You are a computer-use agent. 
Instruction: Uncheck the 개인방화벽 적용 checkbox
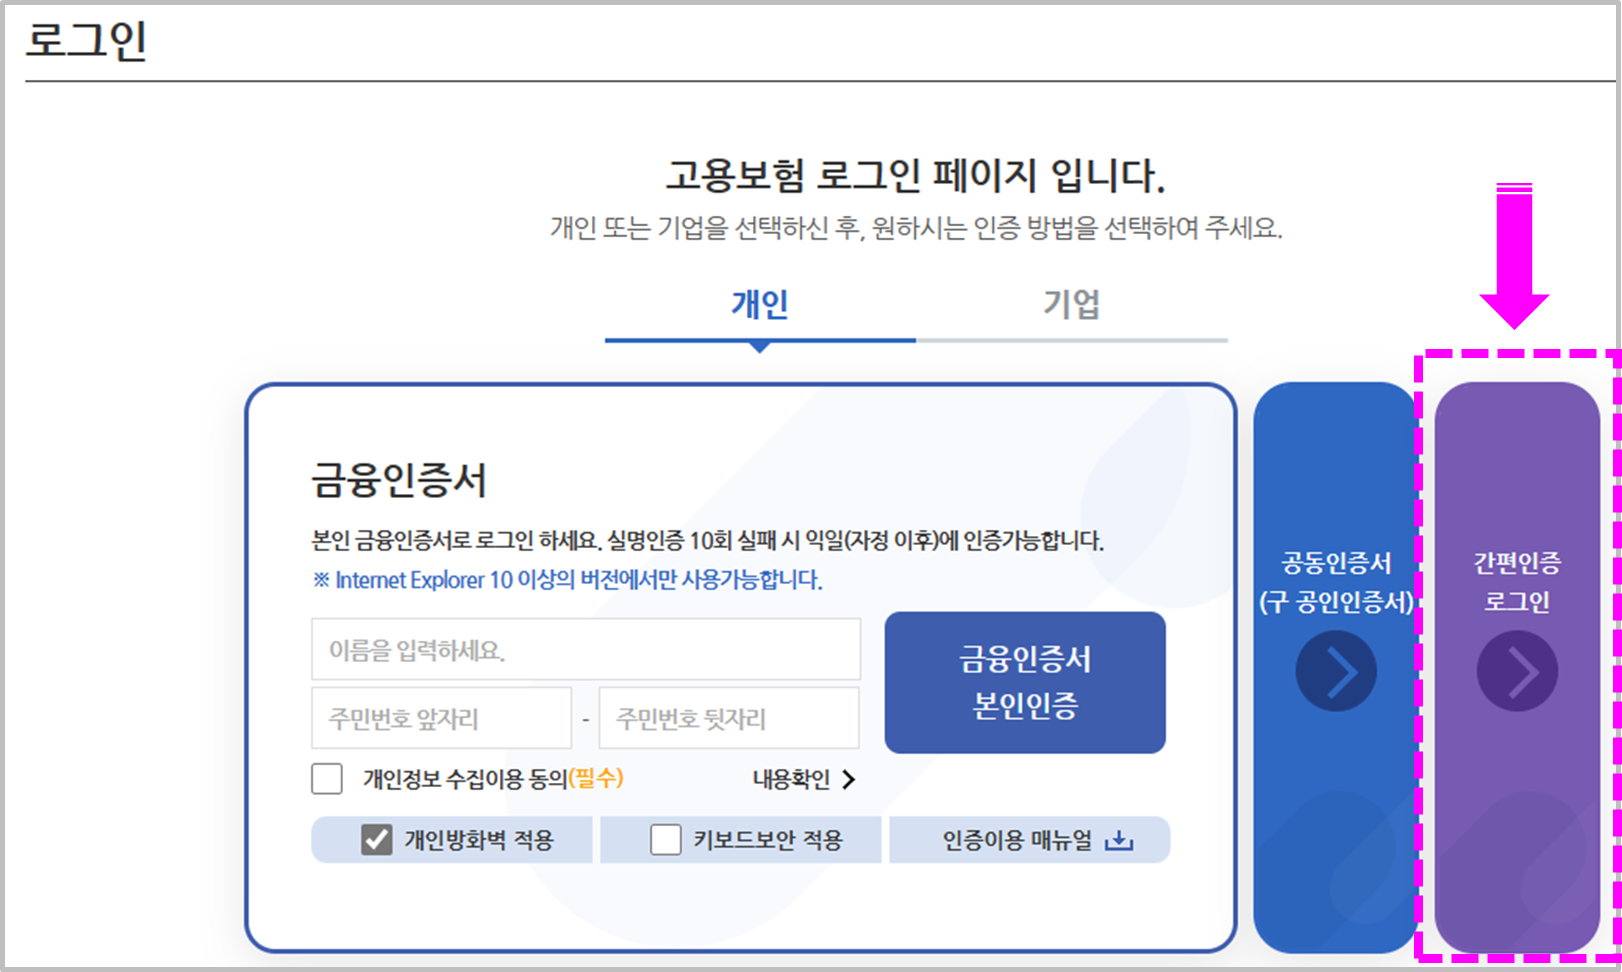click(x=376, y=839)
